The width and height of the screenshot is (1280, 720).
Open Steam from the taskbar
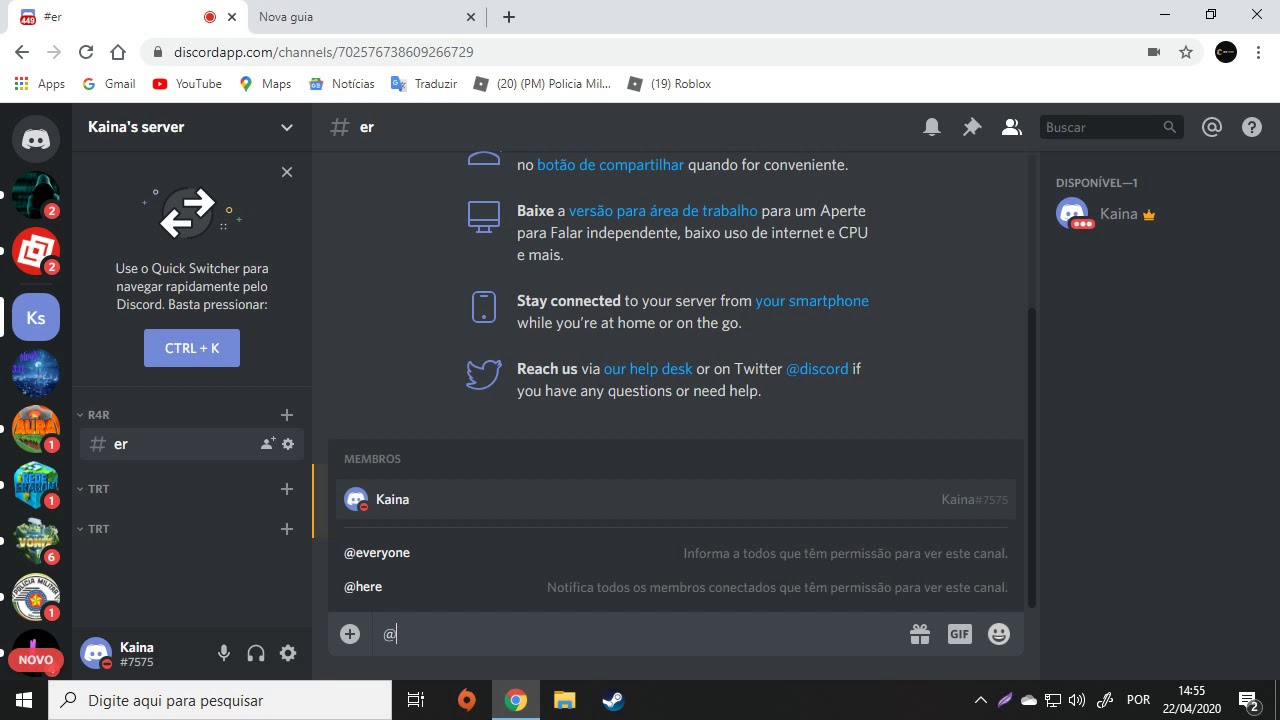(613, 700)
